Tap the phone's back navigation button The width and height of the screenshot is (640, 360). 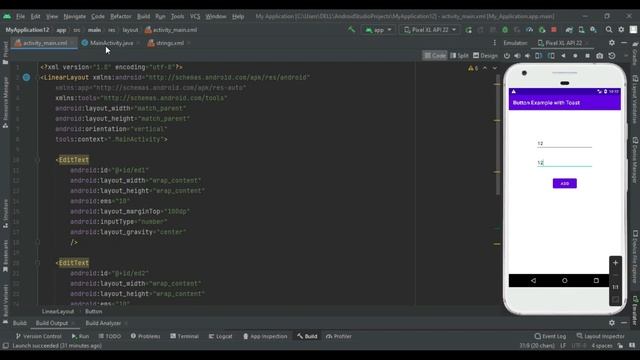click(x=533, y=280)
